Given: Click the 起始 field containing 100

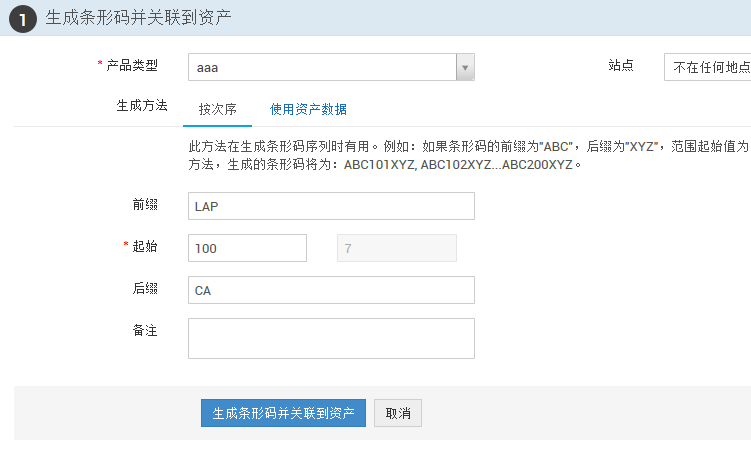Looking at the screenshot, I should click(x=247, y=248).
